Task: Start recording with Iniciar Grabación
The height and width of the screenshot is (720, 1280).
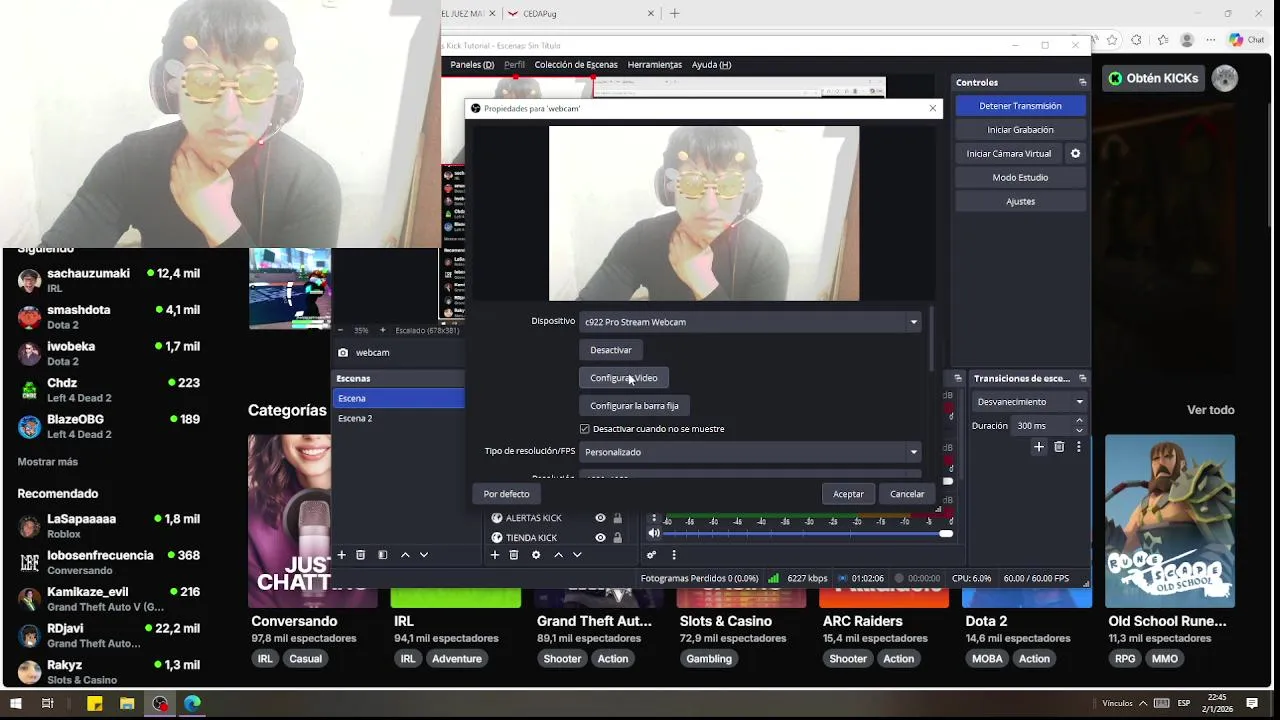Action: [1020, 130]
